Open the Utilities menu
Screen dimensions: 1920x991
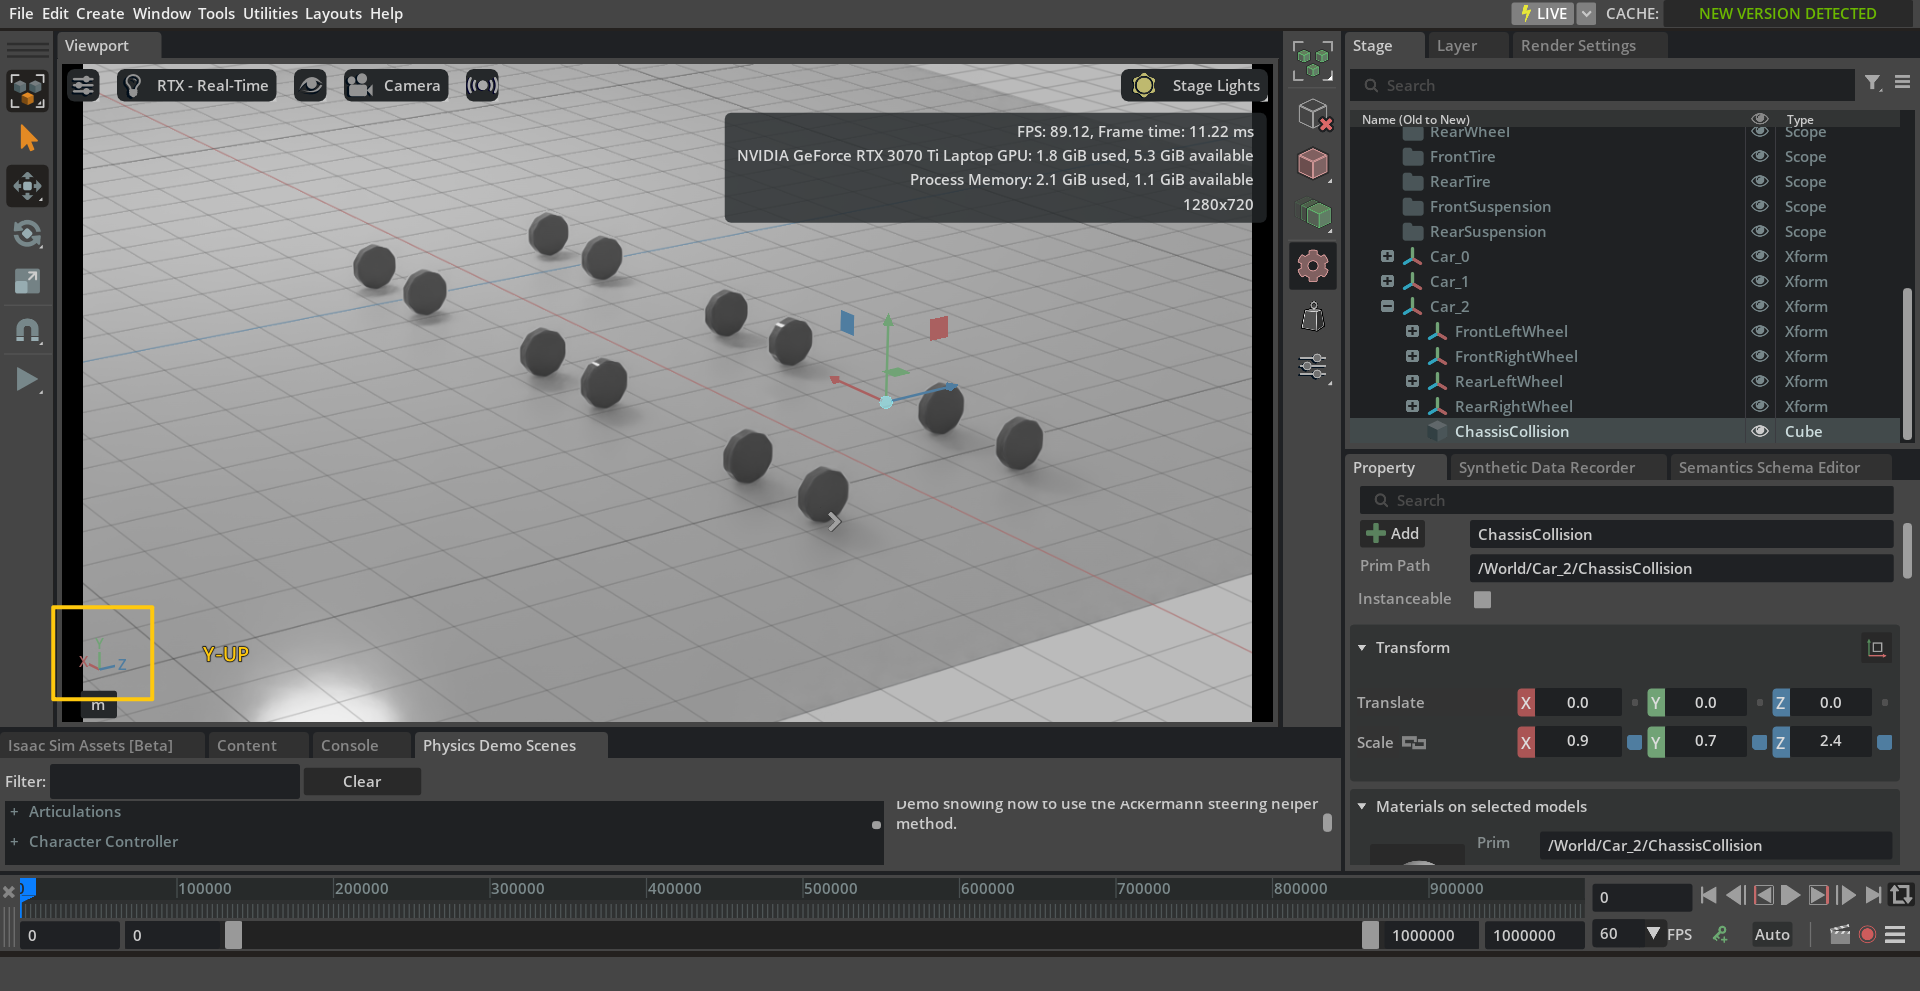coord(270,13)
